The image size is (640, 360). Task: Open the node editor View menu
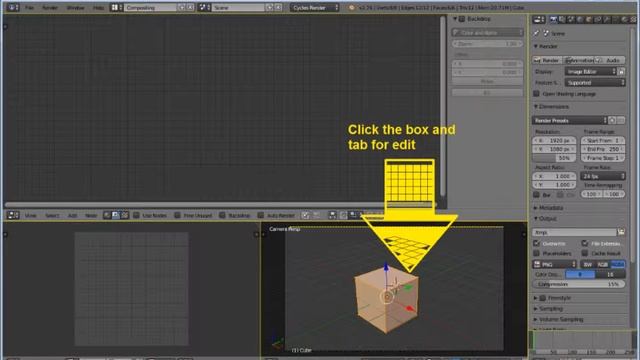31,215
